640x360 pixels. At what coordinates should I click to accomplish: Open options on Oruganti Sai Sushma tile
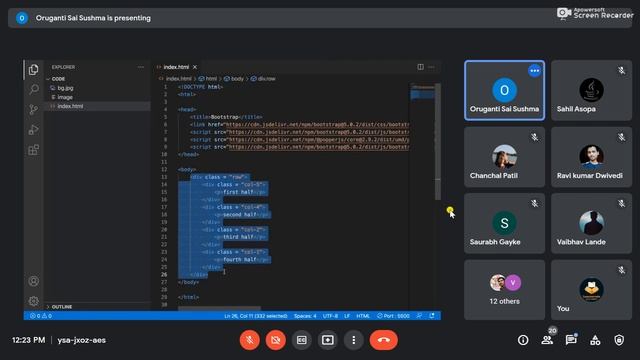point(534,71)
